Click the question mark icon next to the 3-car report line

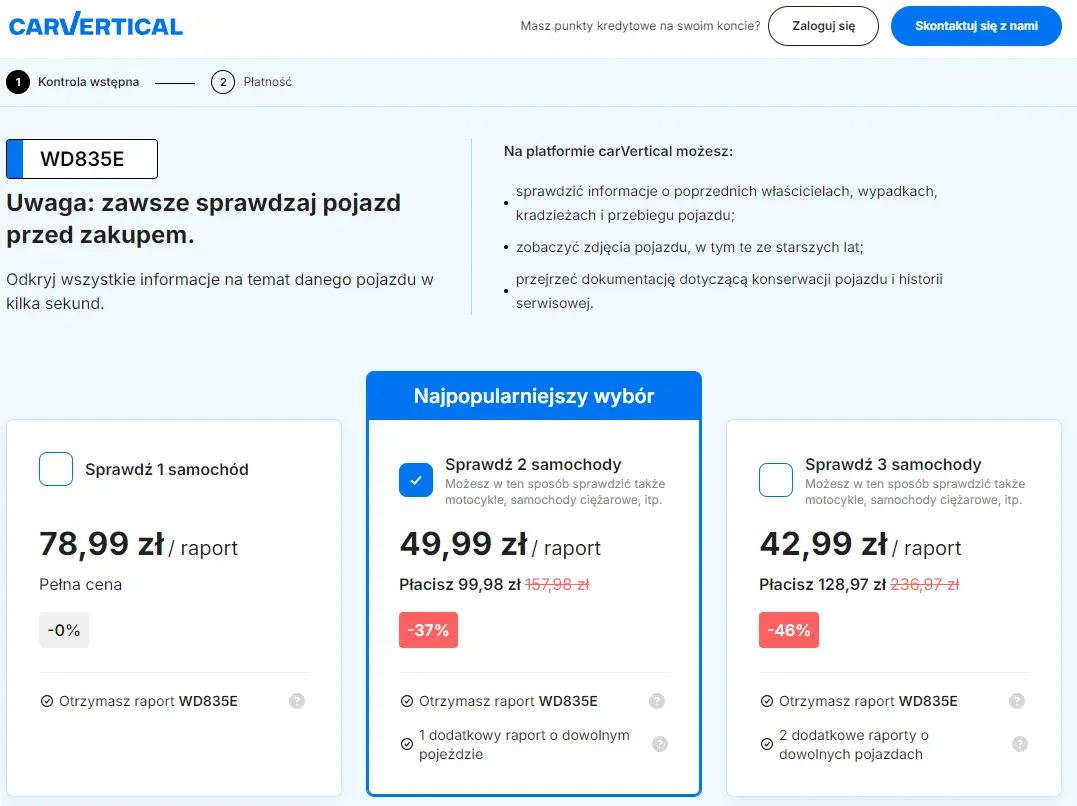[1019, 701]
